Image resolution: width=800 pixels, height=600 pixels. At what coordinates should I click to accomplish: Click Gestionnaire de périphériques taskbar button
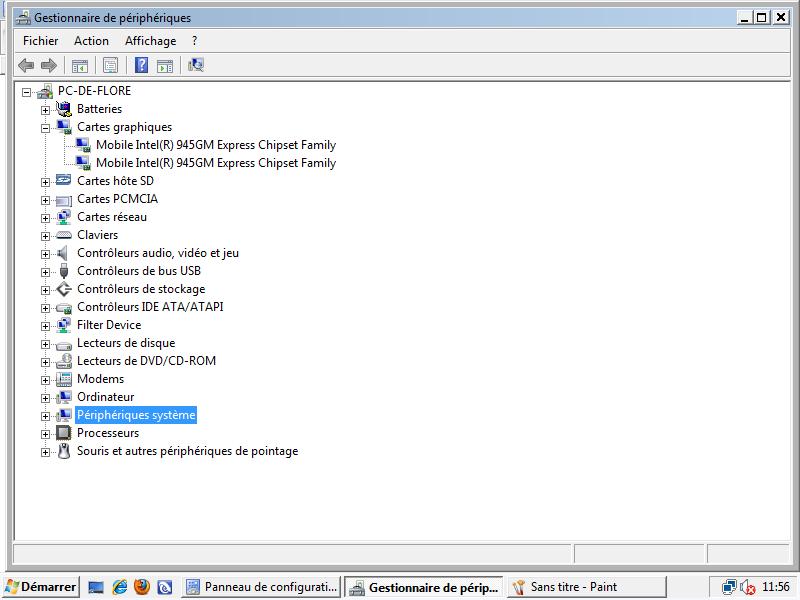tap(424, 587)
